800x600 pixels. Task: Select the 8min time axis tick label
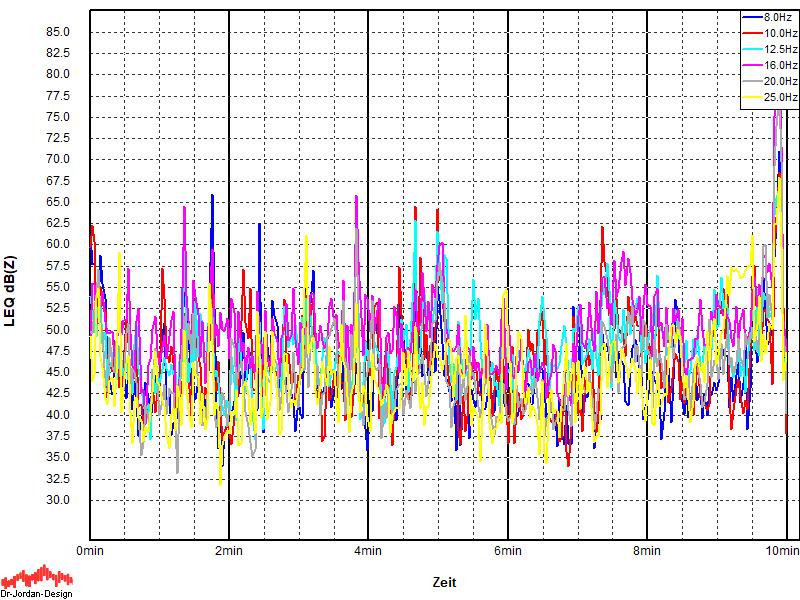coord(647,551)
